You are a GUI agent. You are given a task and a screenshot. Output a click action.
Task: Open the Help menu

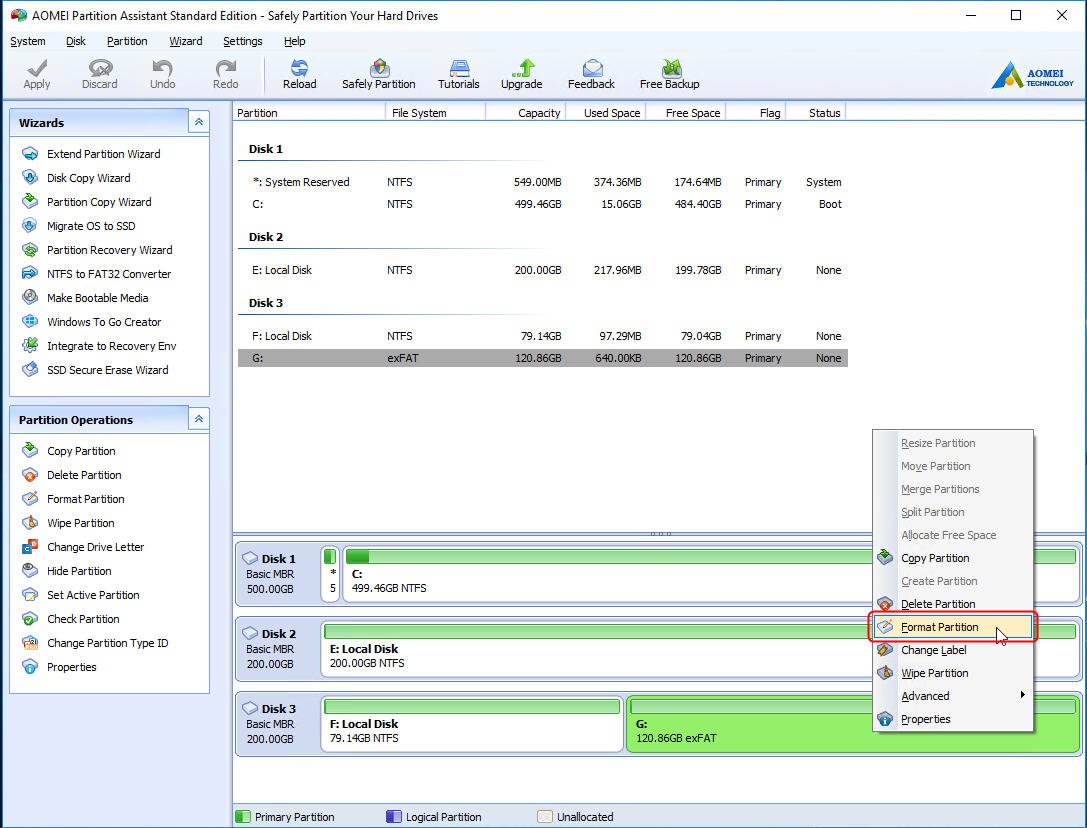click(x=295, y=41)
